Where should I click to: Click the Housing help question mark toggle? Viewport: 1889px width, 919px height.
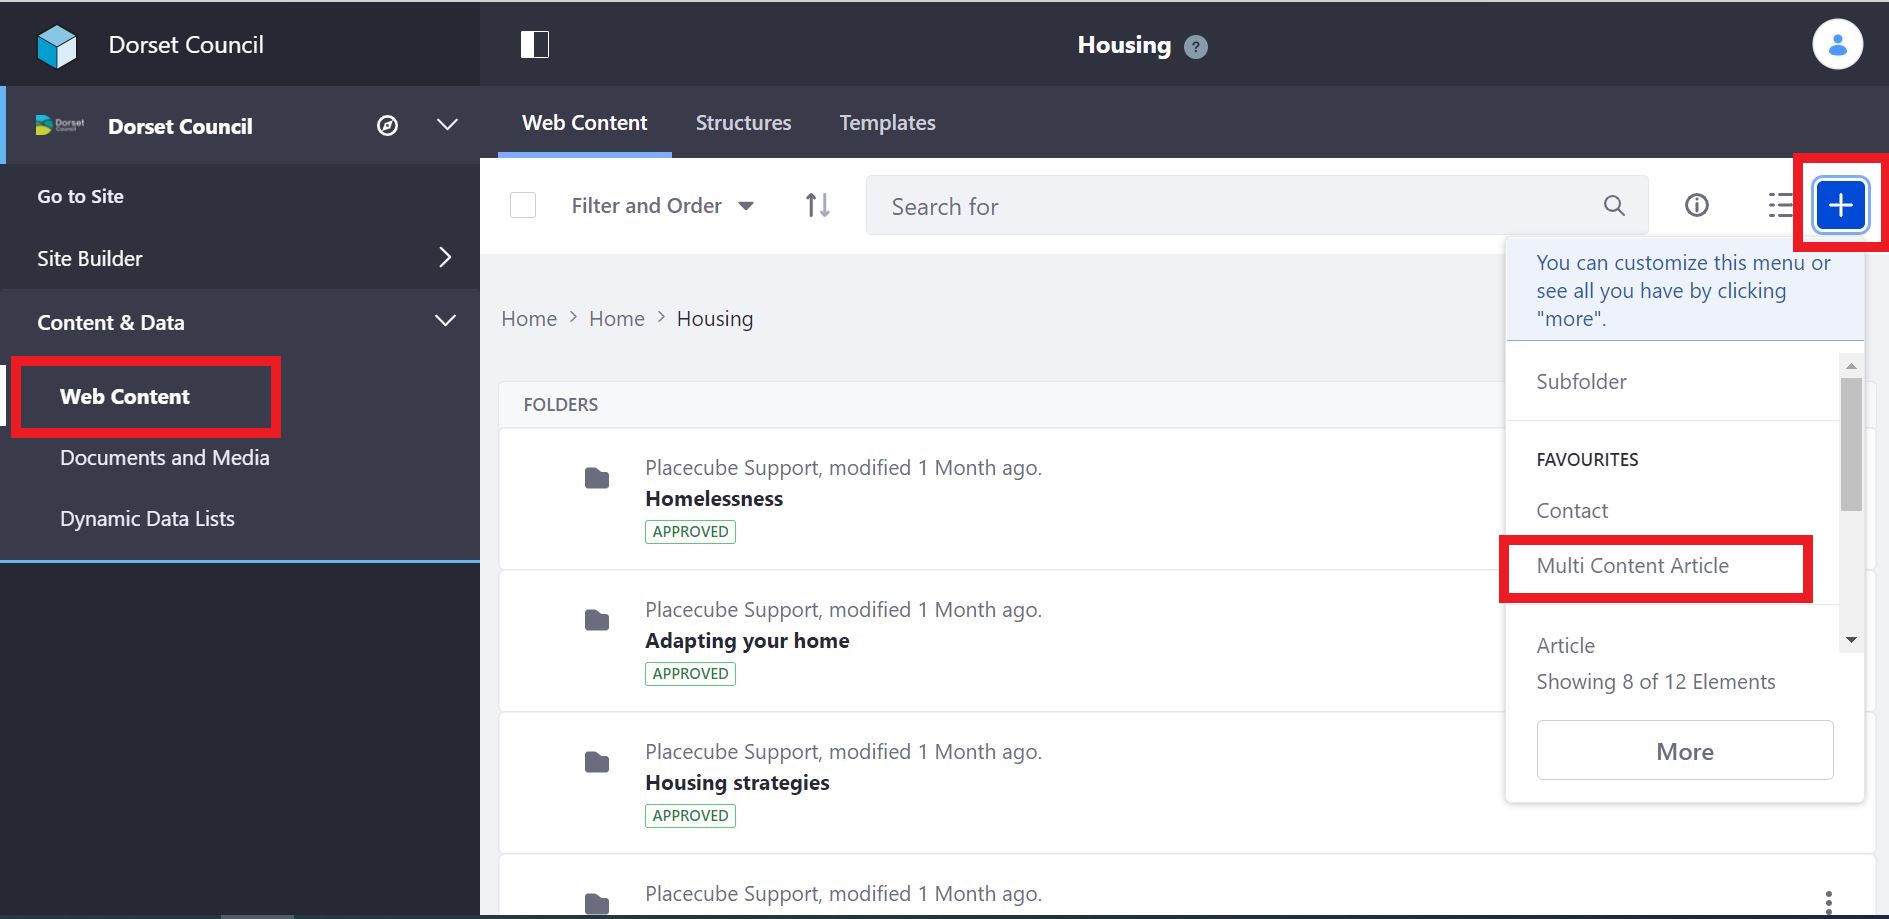tap(1194, 46)
